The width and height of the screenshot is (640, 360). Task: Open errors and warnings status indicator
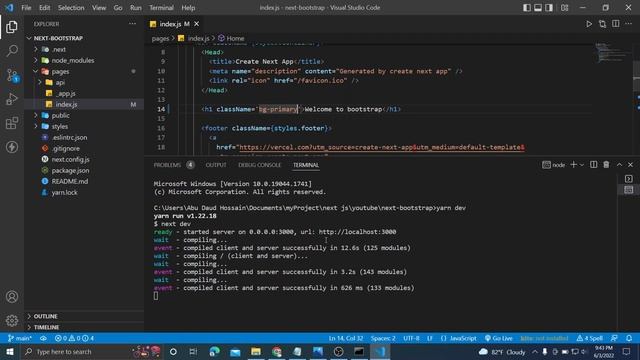[x=74, y=338]
